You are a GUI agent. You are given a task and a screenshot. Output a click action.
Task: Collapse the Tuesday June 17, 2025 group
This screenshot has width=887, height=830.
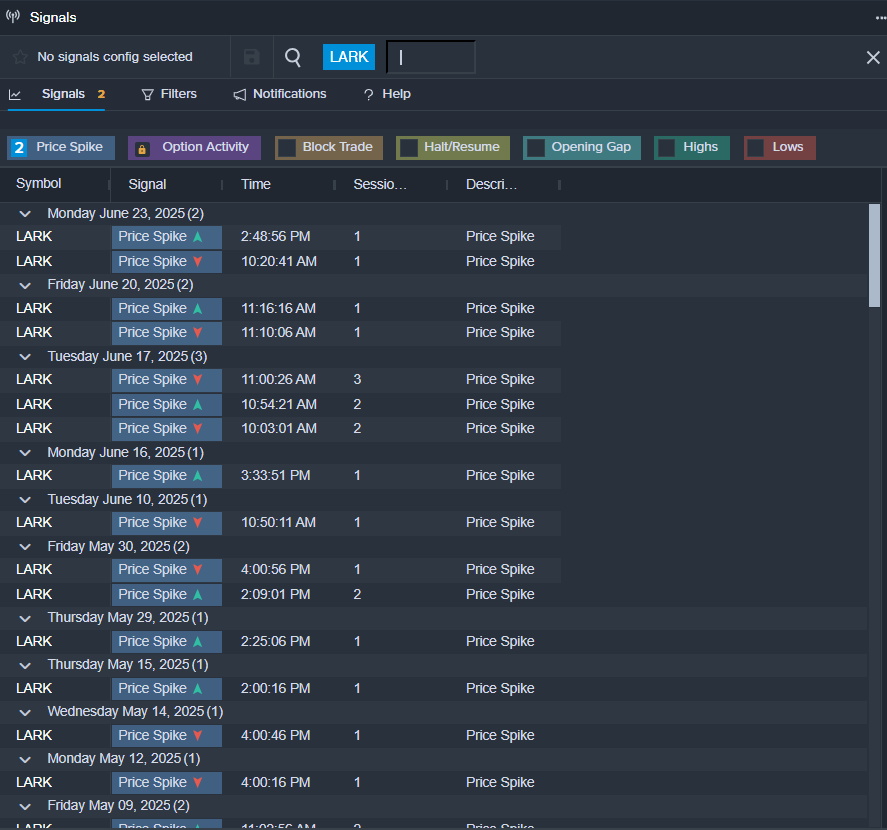point(25,356)
